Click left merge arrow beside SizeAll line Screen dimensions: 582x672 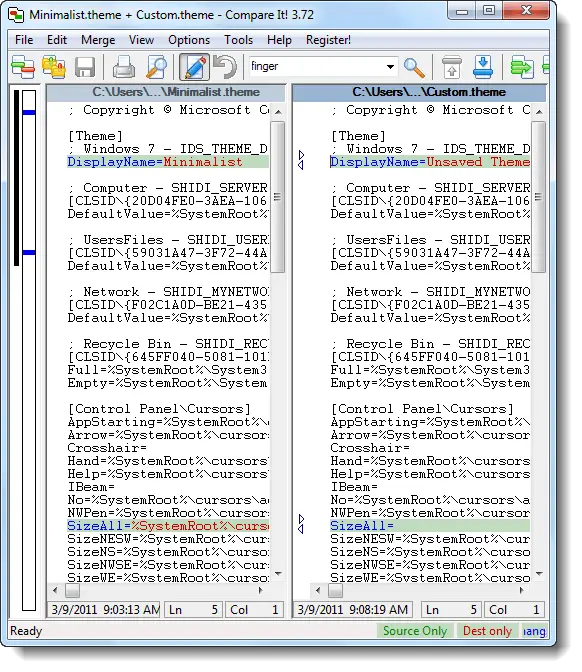tap(301, 529)
